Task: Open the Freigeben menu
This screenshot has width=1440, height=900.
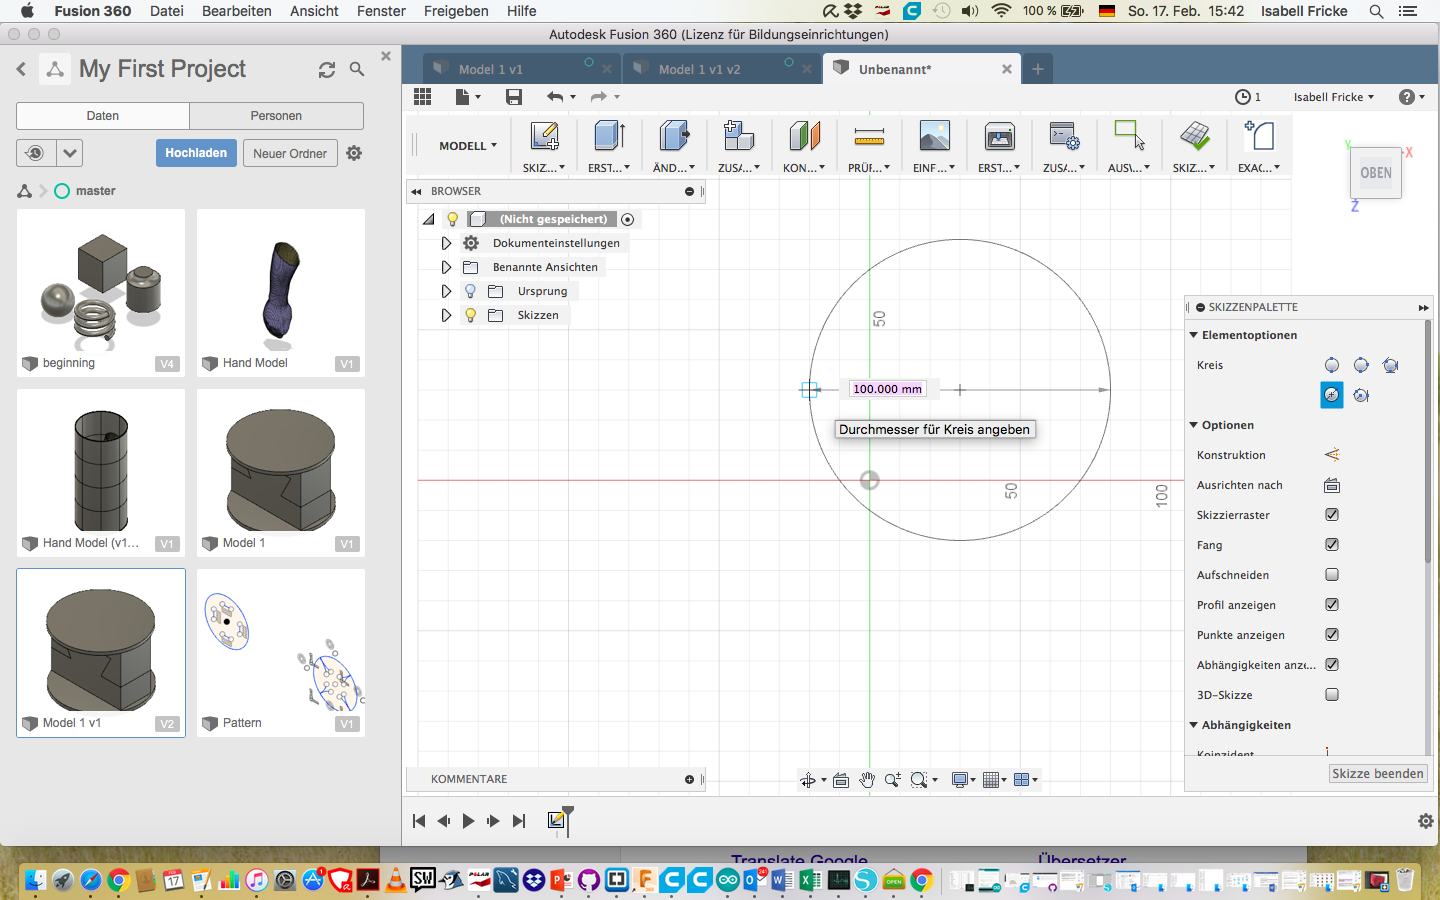Action: pos(456,11)
